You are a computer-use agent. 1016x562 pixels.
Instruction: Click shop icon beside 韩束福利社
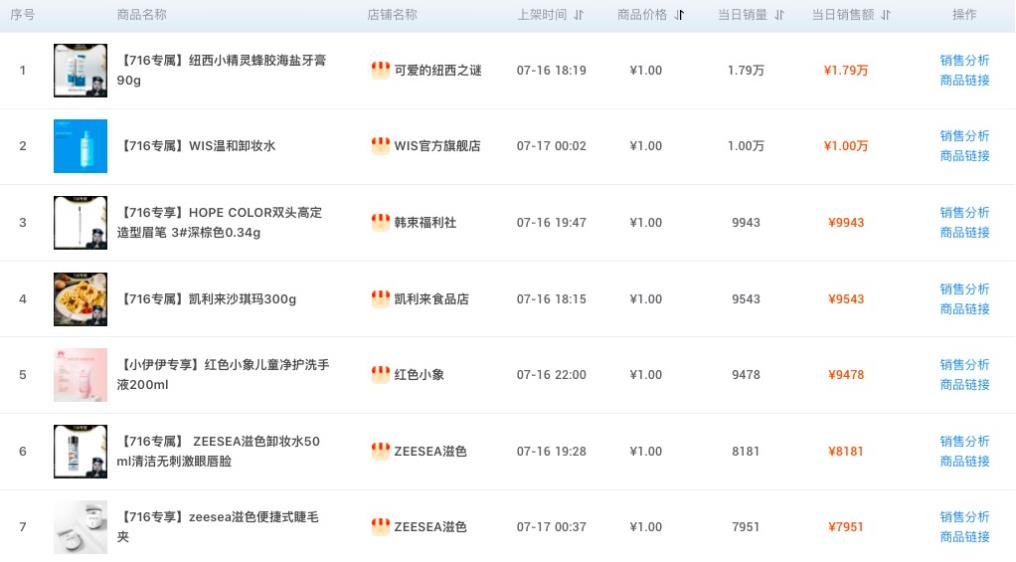click(x=380, y=222)
